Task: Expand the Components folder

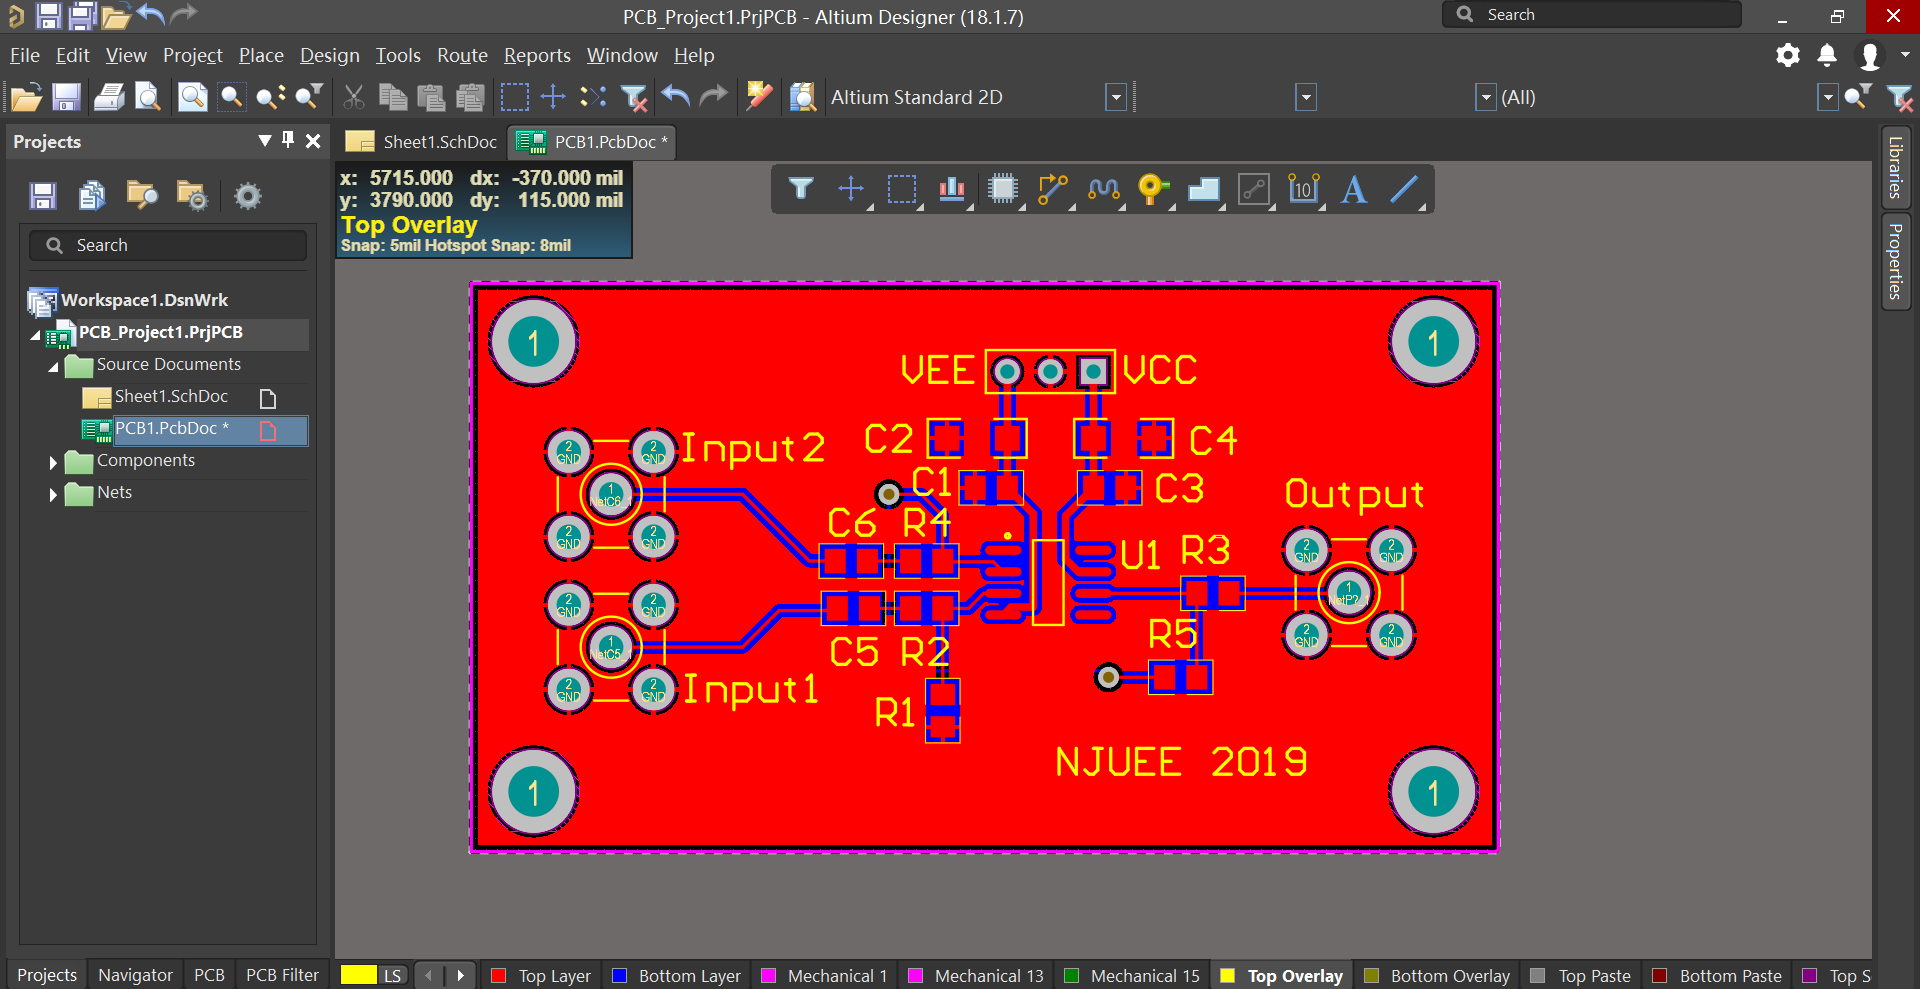Action: pos(53,462)
